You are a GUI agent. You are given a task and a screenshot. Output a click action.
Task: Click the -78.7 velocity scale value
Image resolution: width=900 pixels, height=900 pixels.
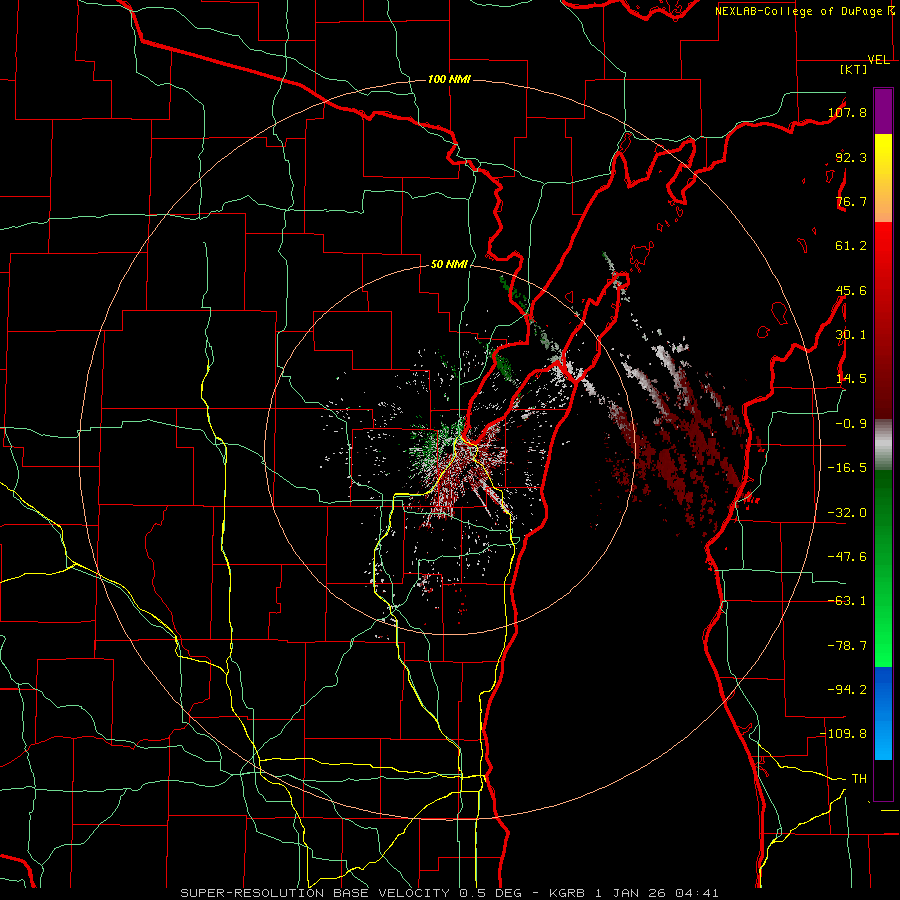pos(847,646)
